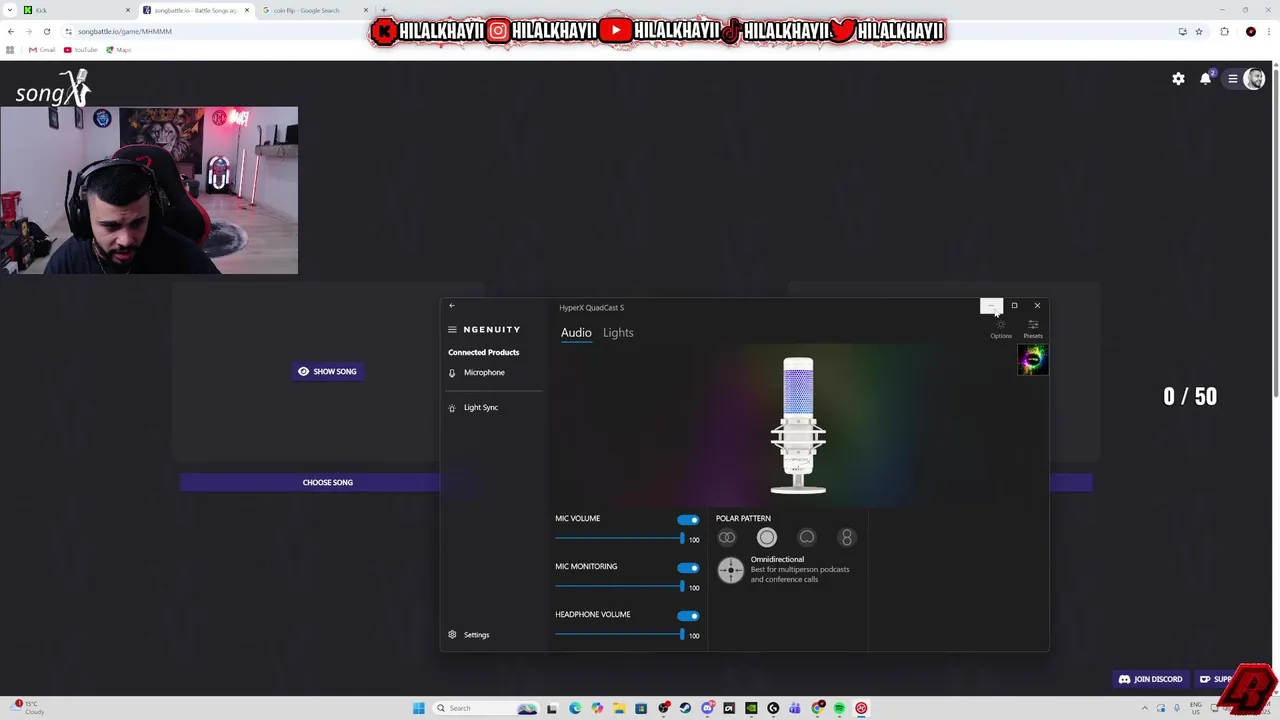Open the weather widget on the taskbar
Viewport: 1280px width, 720px height.
(26, 707)
